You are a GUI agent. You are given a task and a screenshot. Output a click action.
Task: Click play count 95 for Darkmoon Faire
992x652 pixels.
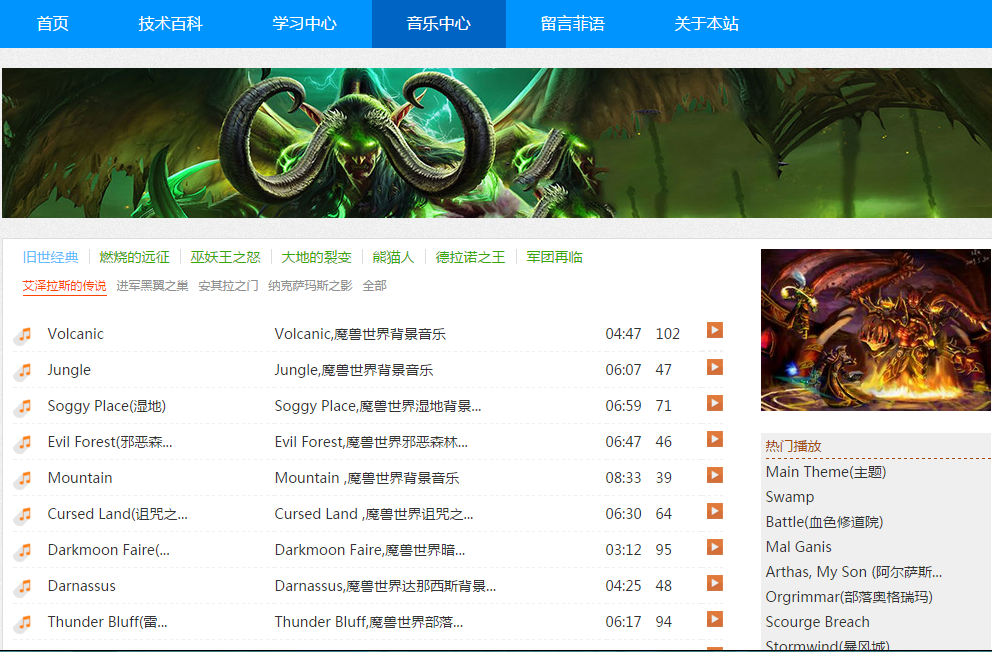point(664,550)
